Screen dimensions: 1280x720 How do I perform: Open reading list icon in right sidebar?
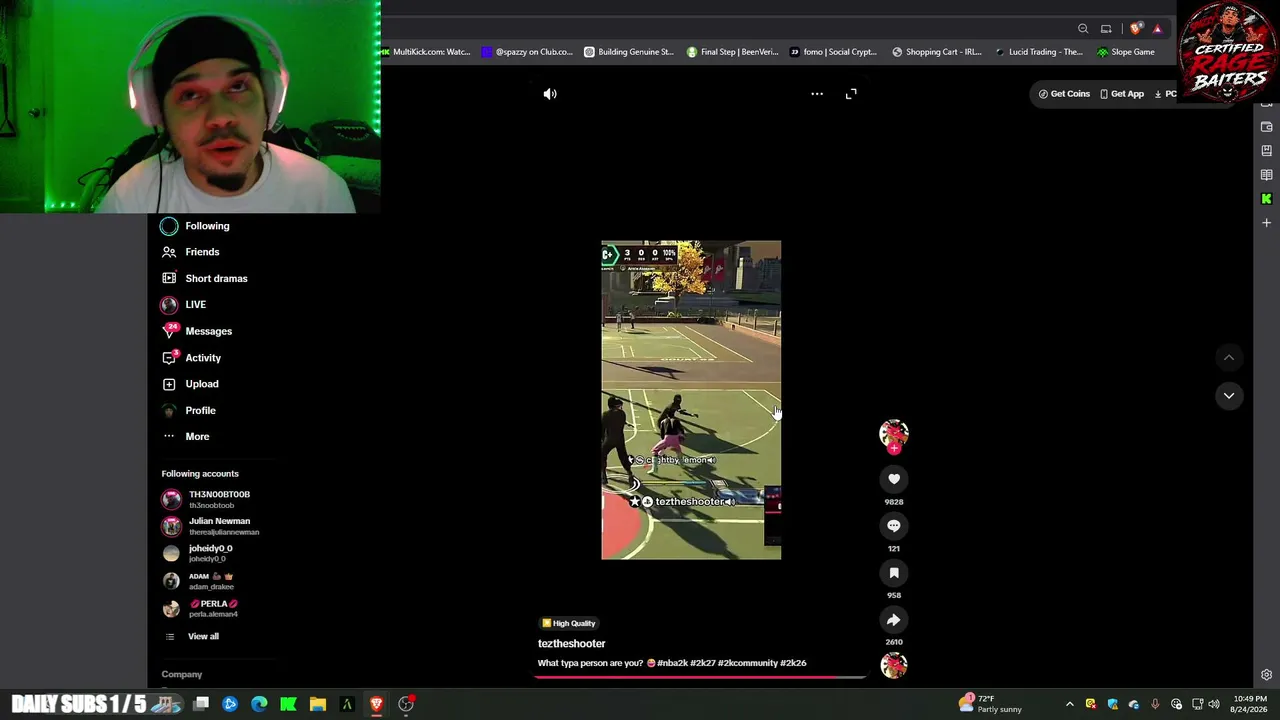click(x=1266, y=175)
